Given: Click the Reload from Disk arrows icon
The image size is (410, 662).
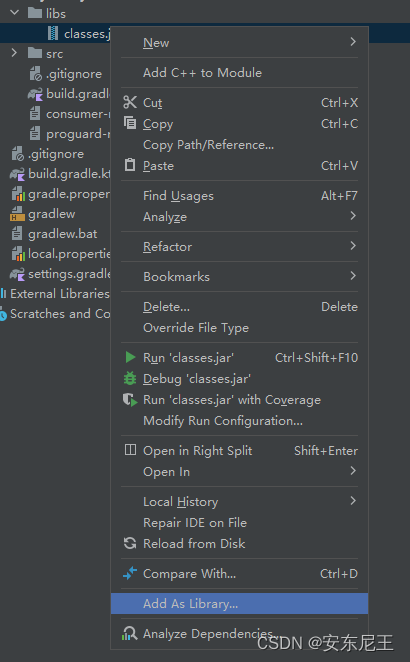Looking at the screenshot, I should click(130, 543).
